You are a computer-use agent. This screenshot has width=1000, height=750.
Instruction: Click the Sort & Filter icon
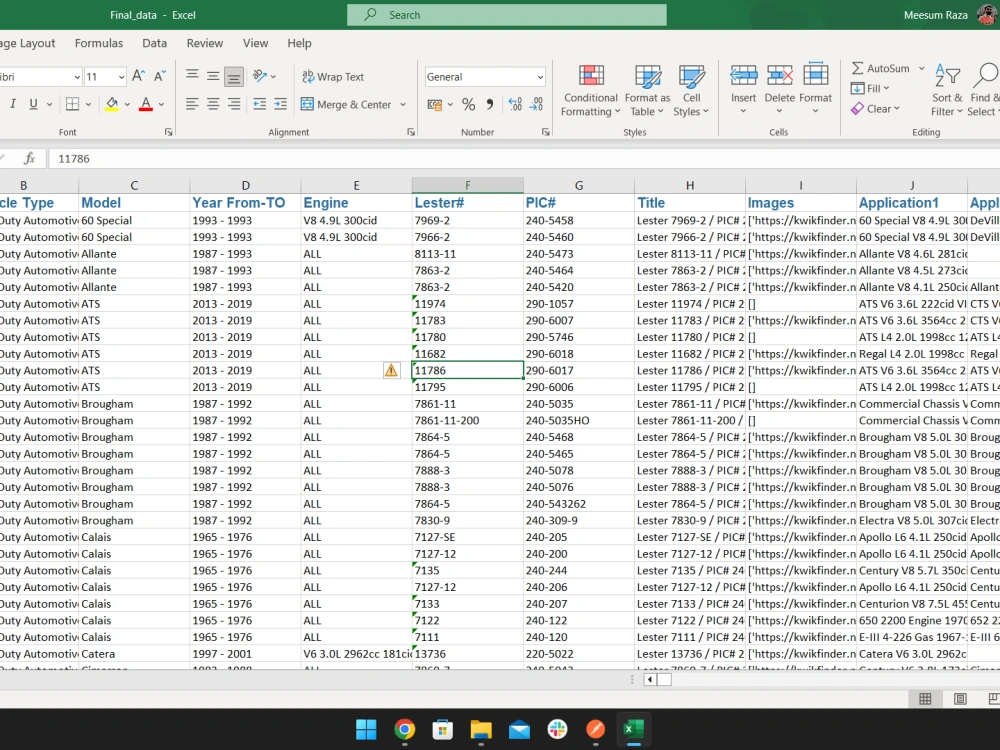click(x=946, y=89)
